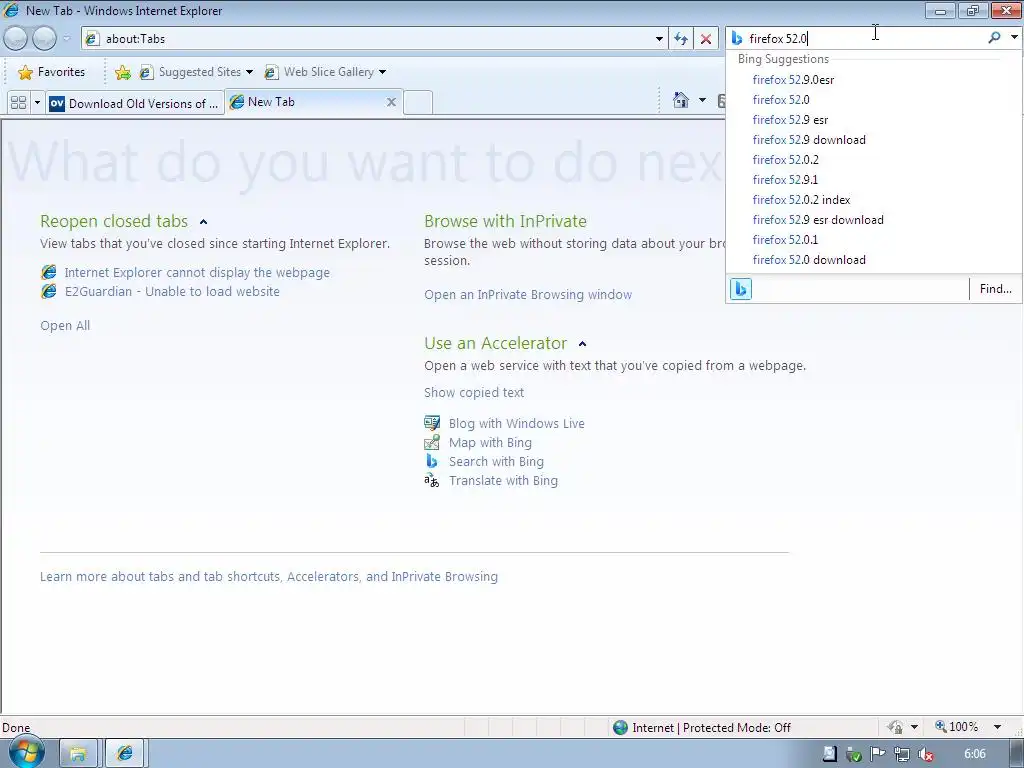Click the Forward navigation button
This screenshot has height=768, width=1024.
[44, 39]
